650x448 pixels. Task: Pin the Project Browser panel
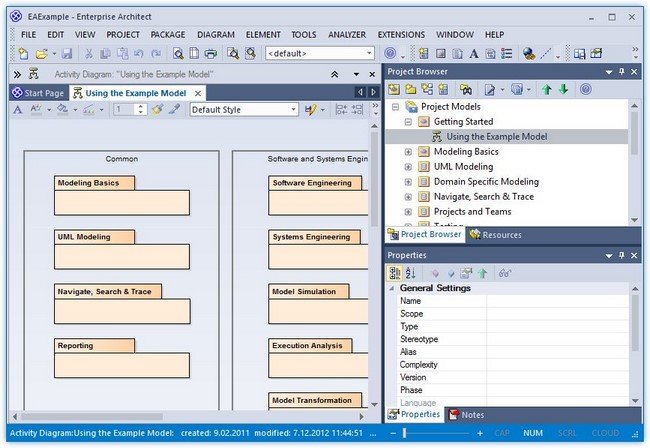[x=621, y=72]
